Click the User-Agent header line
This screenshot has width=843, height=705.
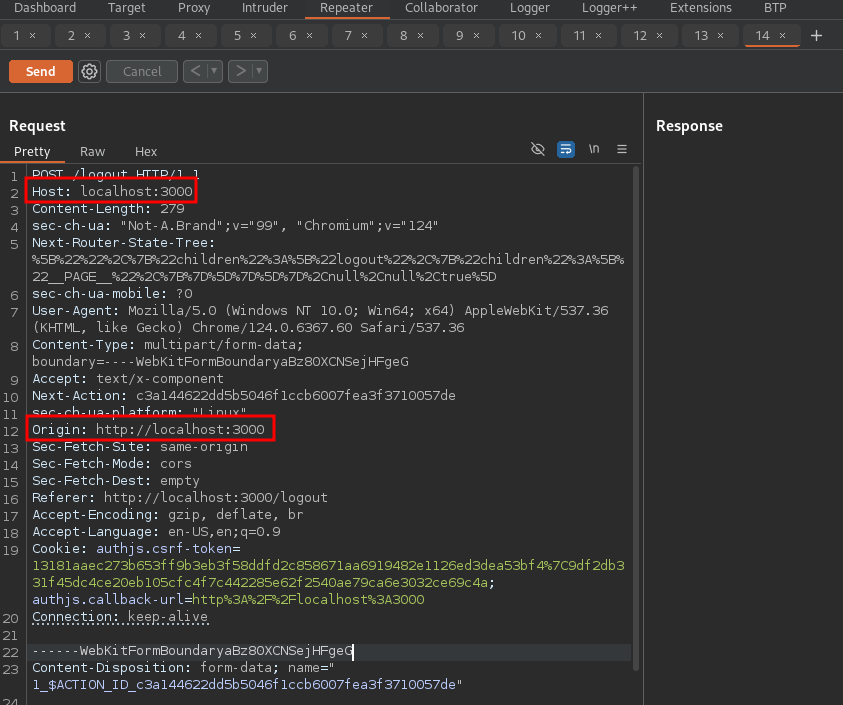click(320, 319)
